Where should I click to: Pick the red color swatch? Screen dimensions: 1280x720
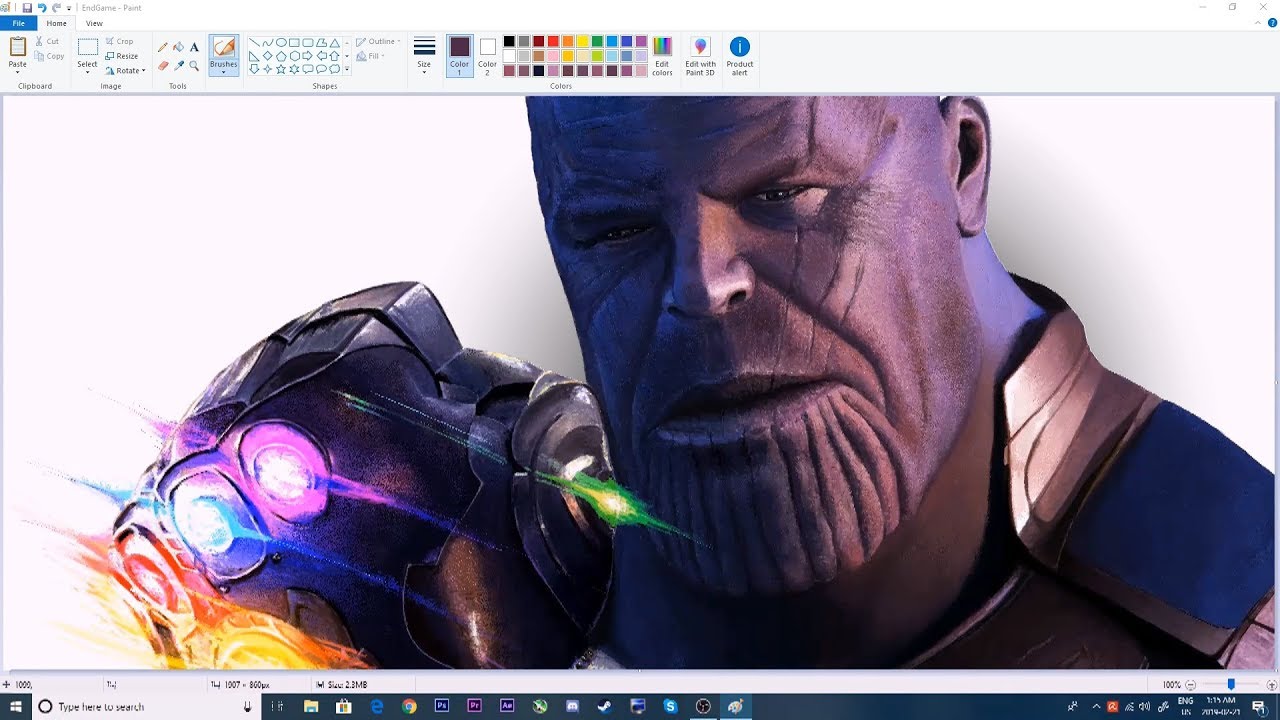point(553,41)
